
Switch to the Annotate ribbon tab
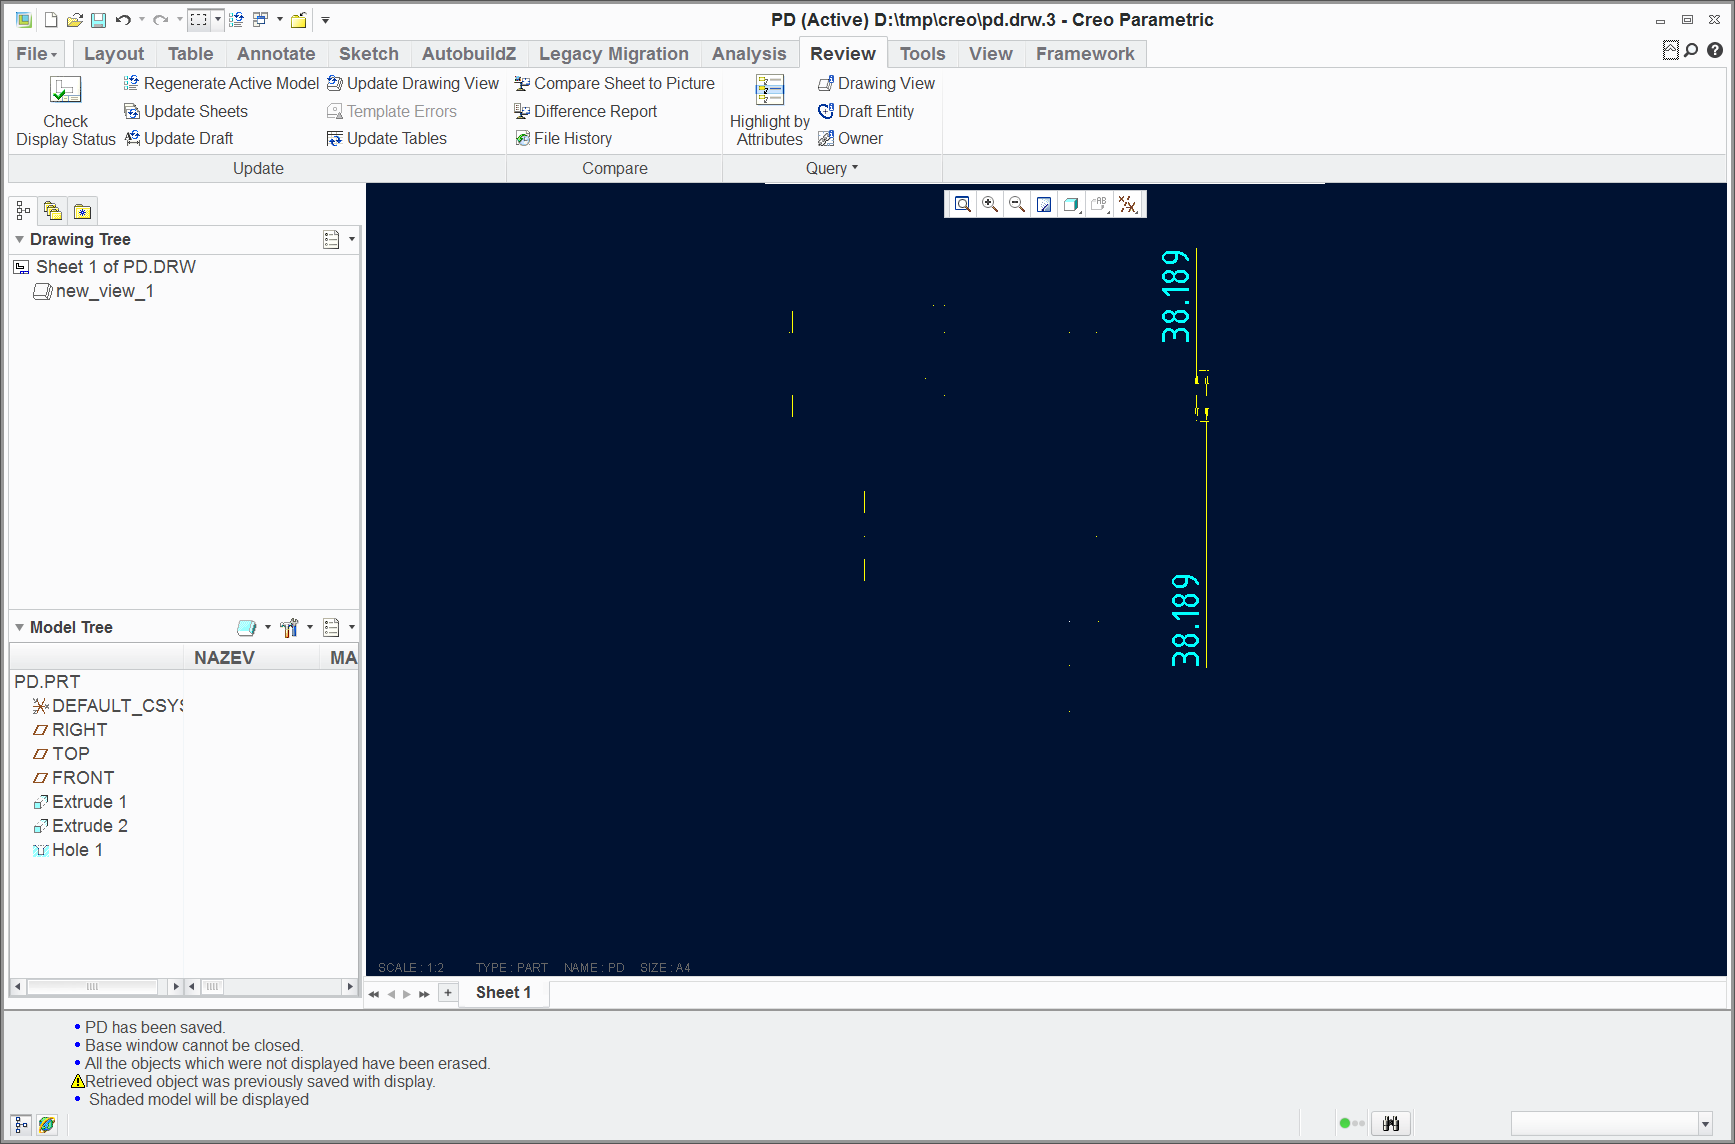click(276, 54)
